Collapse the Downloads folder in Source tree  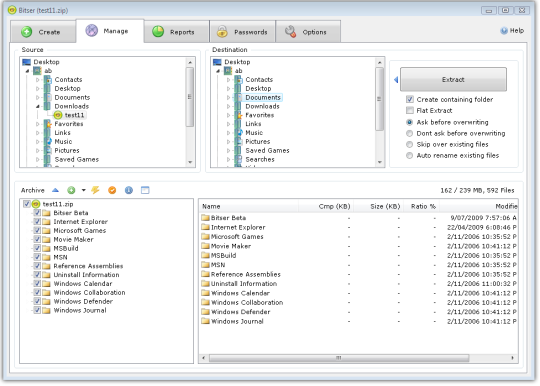38,106
